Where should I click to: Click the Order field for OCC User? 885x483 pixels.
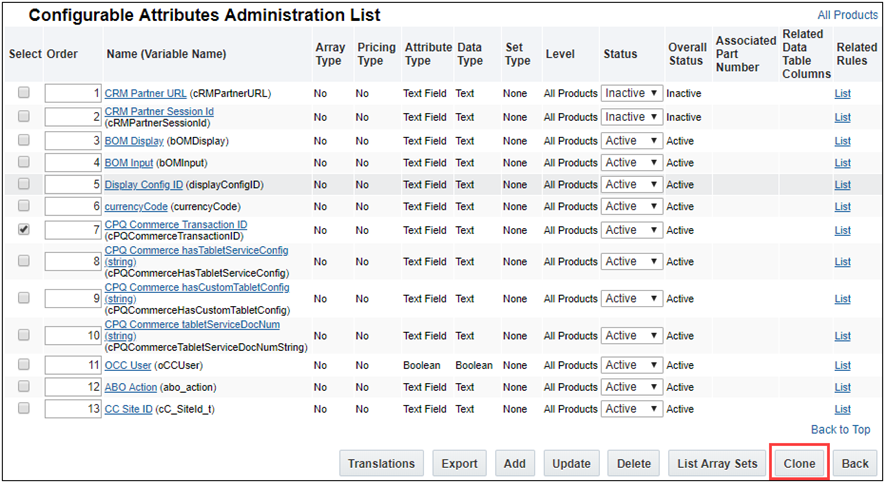click(73, 365)
